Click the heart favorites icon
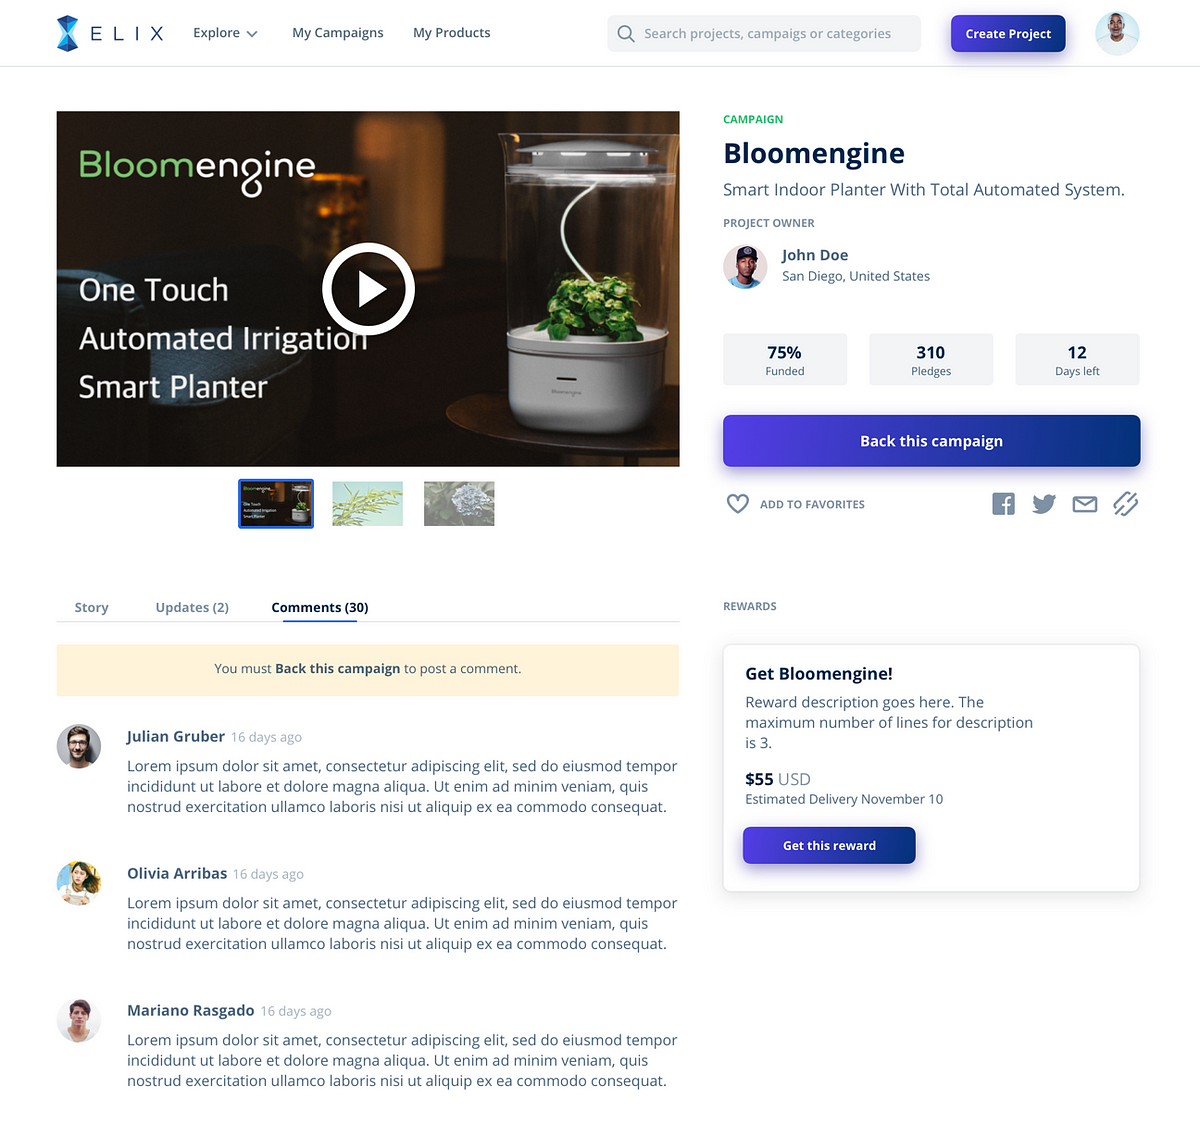The image size is (1200, 1124). (x=737, y=504)
